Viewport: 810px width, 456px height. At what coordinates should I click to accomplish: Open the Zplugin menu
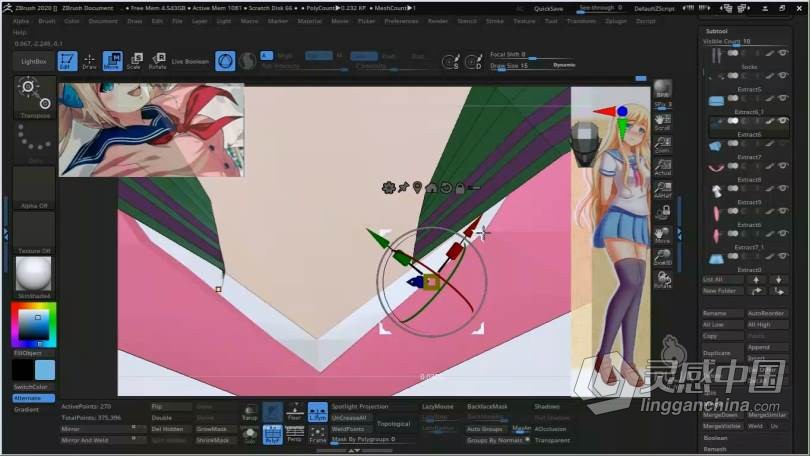pyautogui.click(x=616, y=21)
